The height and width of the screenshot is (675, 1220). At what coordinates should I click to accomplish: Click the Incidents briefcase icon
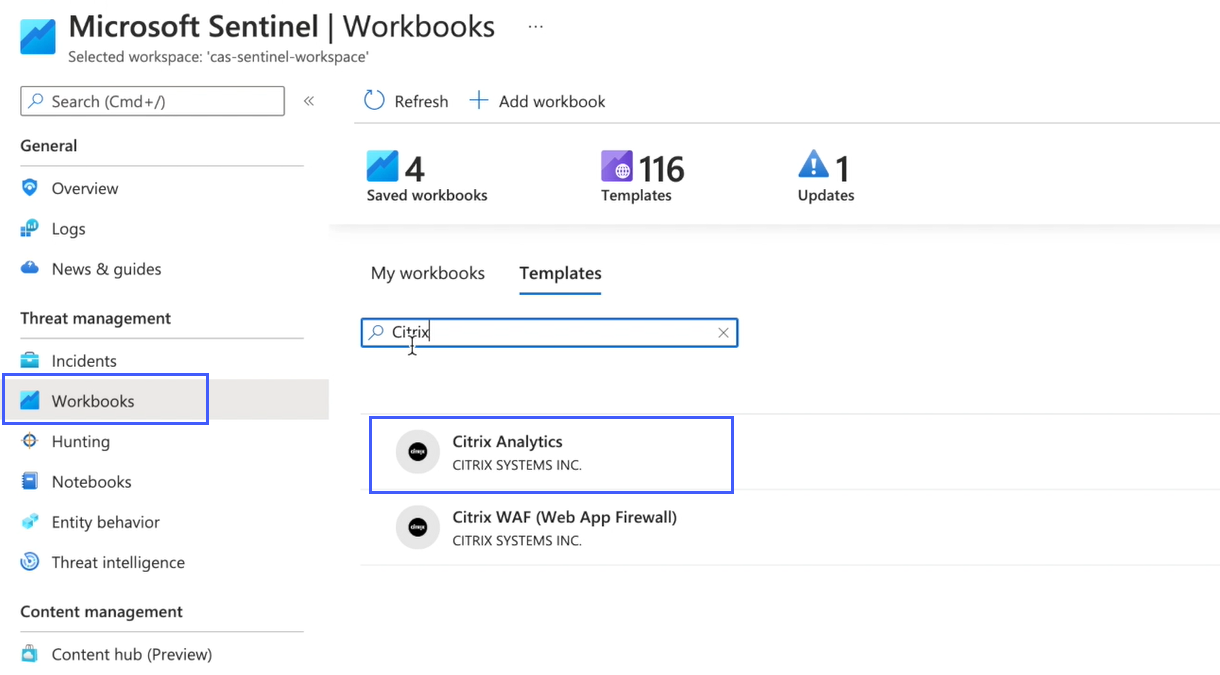click(x=30, y=361)
